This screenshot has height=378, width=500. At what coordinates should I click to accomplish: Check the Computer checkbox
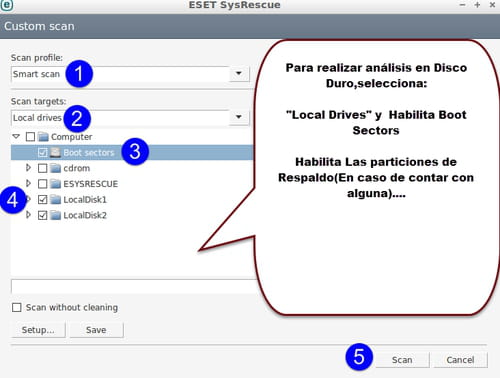pyautogui.click(x=30, y=137)
